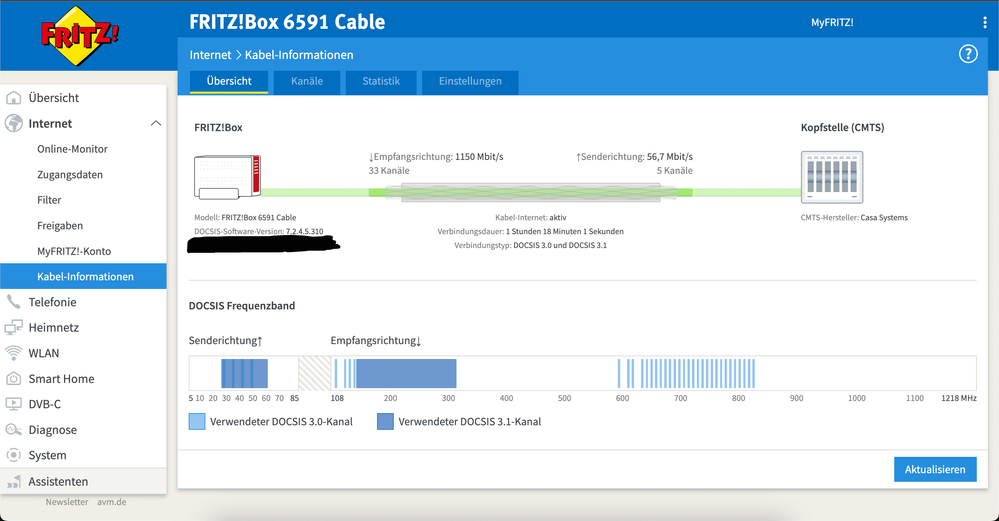Click the FRITZ! logo
Screen dimensions: 999x521
[80, 36]
